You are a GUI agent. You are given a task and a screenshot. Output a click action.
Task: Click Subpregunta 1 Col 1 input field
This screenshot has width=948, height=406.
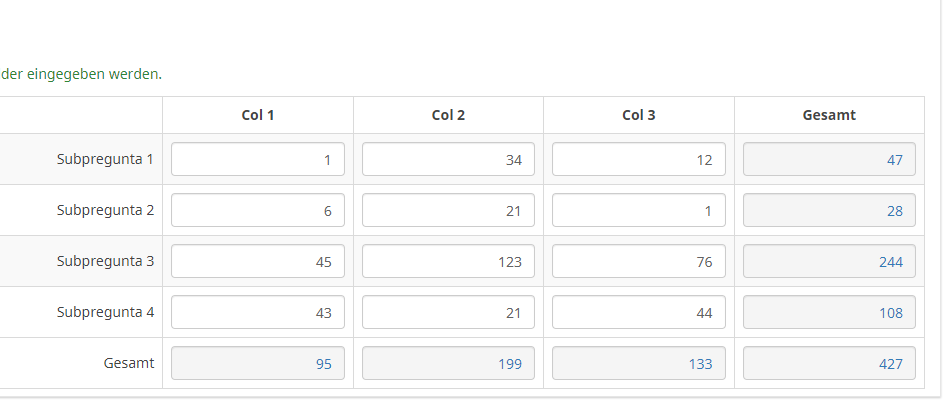pos(258,159)
